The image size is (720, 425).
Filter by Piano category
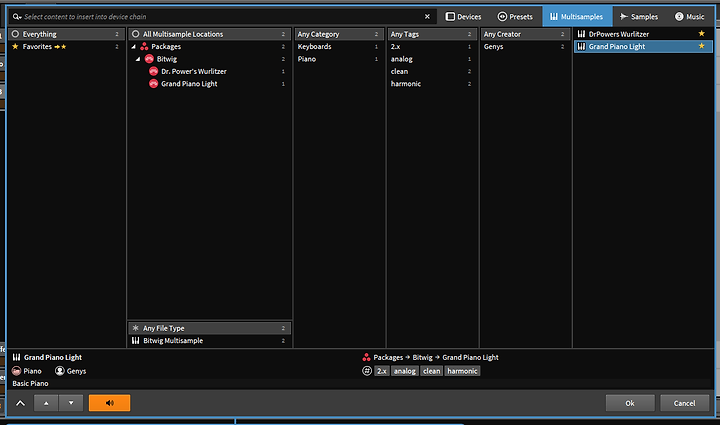coord(338,59)
